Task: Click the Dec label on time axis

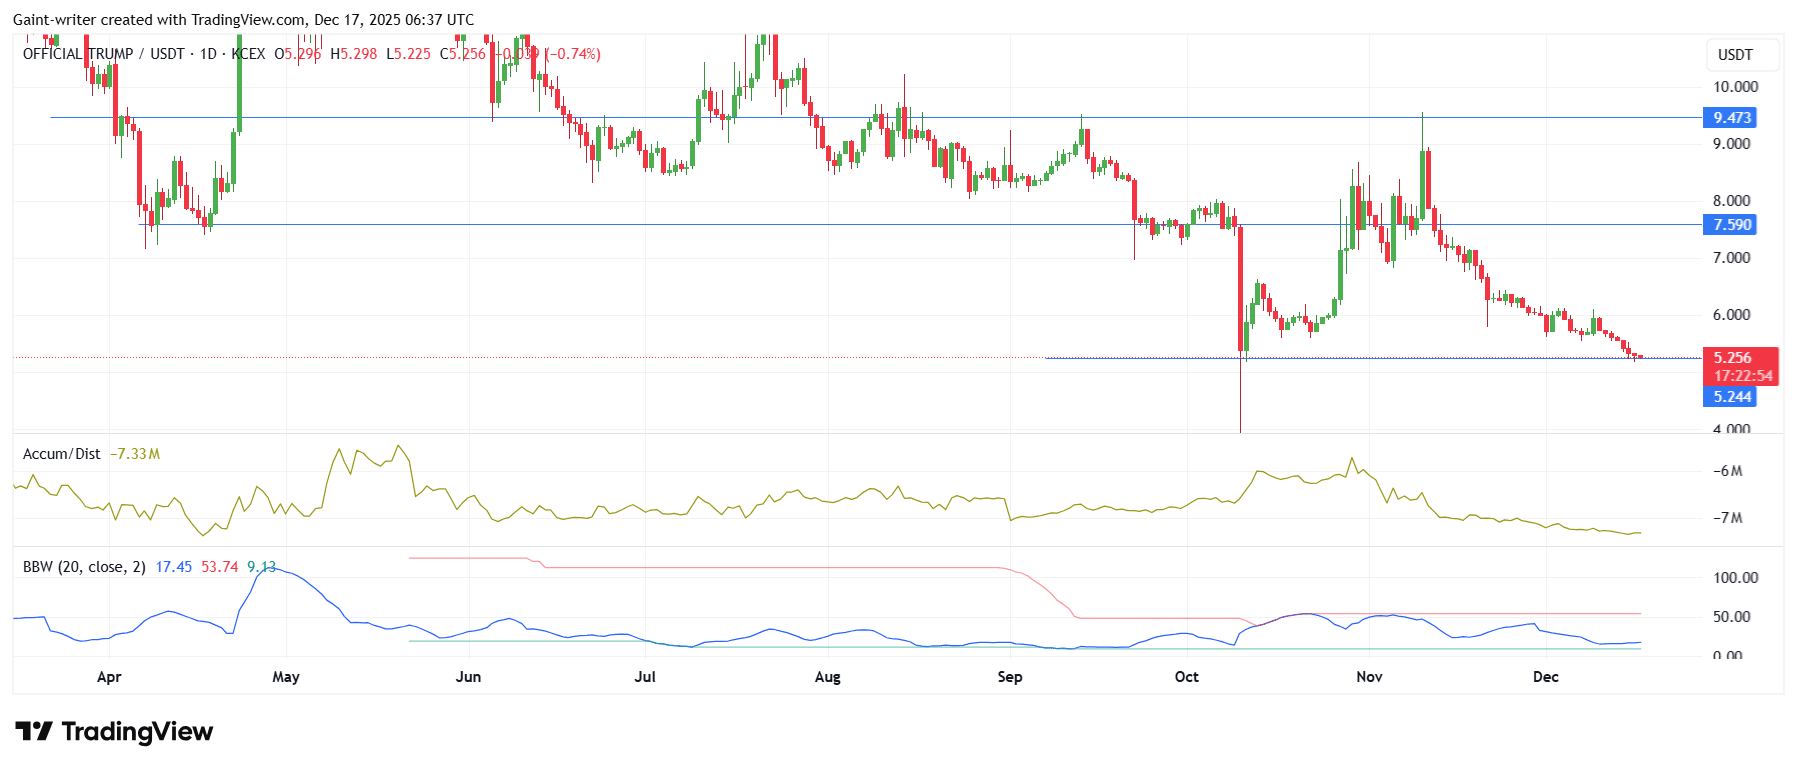Action: click(x=1546, y=677)
